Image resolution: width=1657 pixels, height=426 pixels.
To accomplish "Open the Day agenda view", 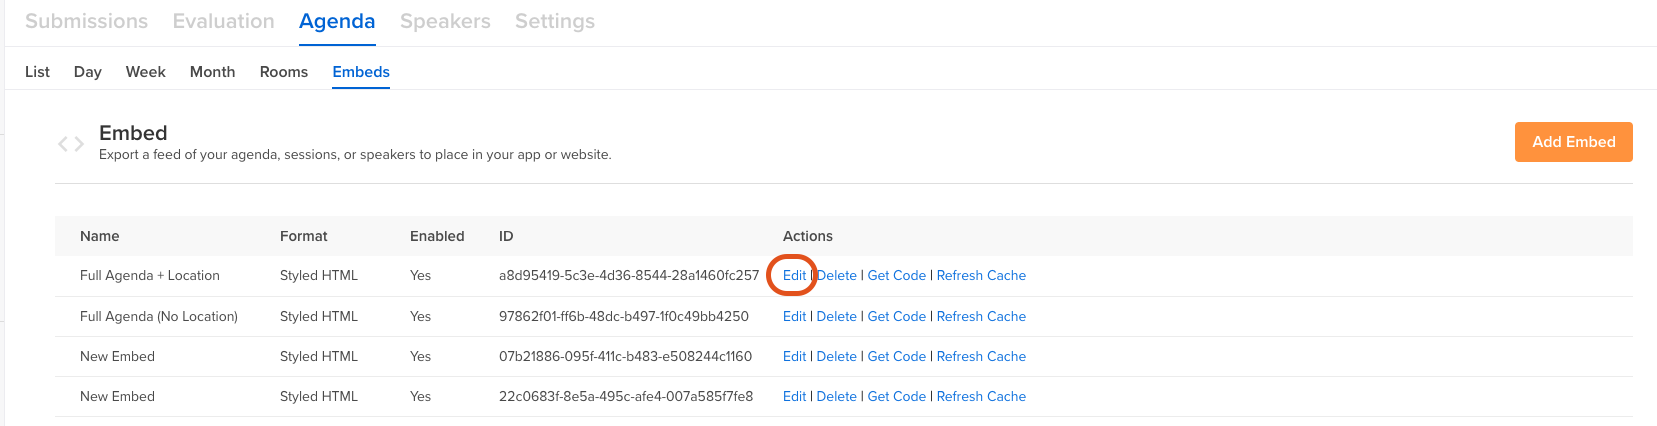I will tap(88, 72).
